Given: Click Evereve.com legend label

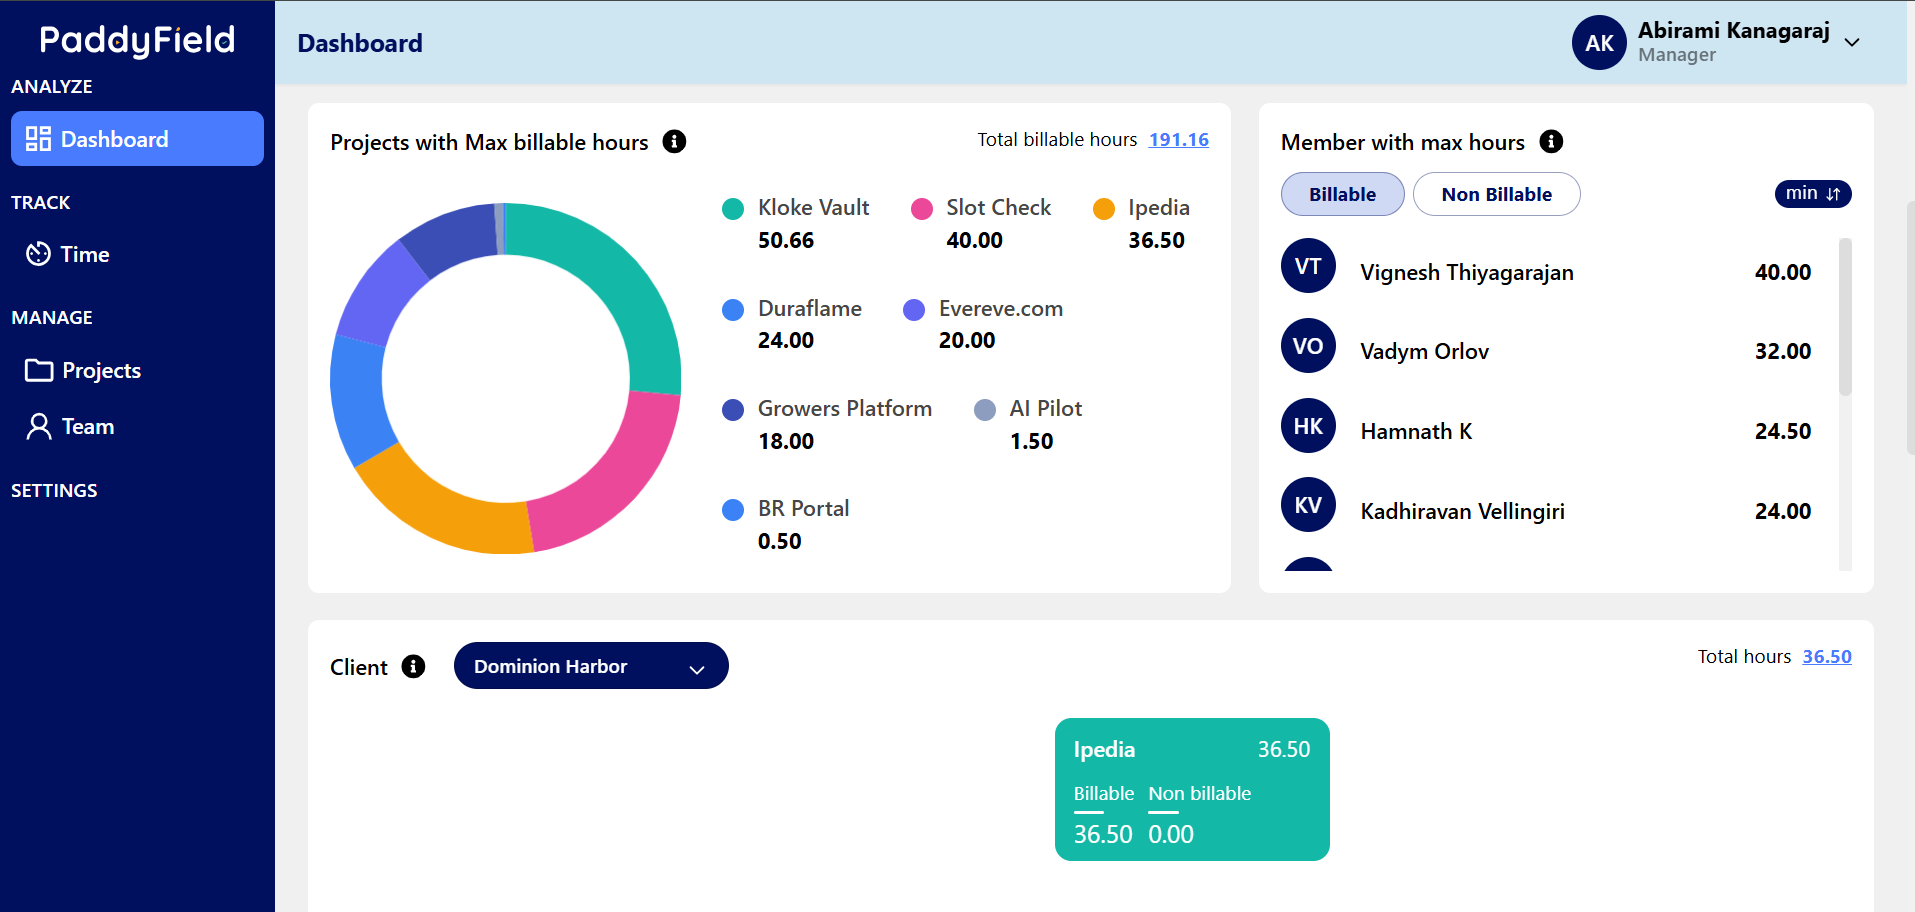Looking at the screenshot, I should tap(1001, 308).
